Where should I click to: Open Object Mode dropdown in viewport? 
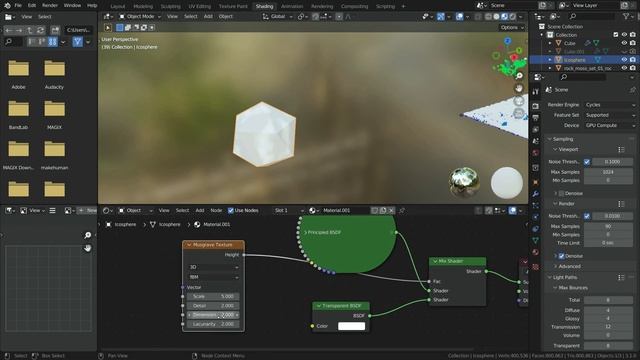click(x=140, y=17)
